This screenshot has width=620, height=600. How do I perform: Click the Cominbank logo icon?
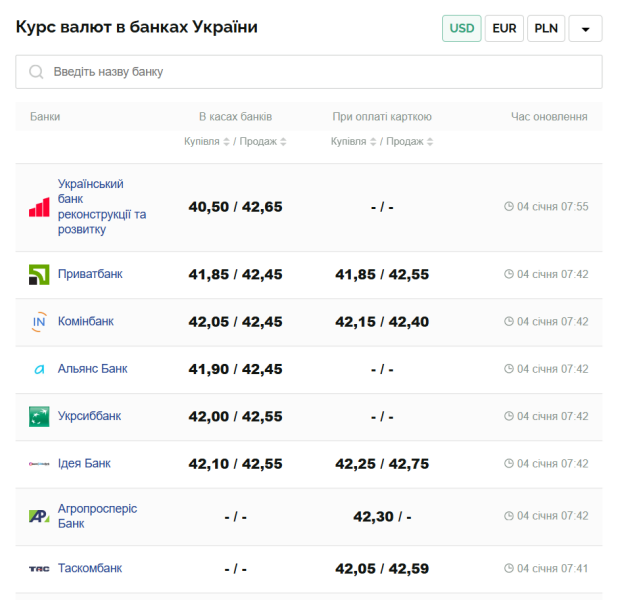(39, 322)
